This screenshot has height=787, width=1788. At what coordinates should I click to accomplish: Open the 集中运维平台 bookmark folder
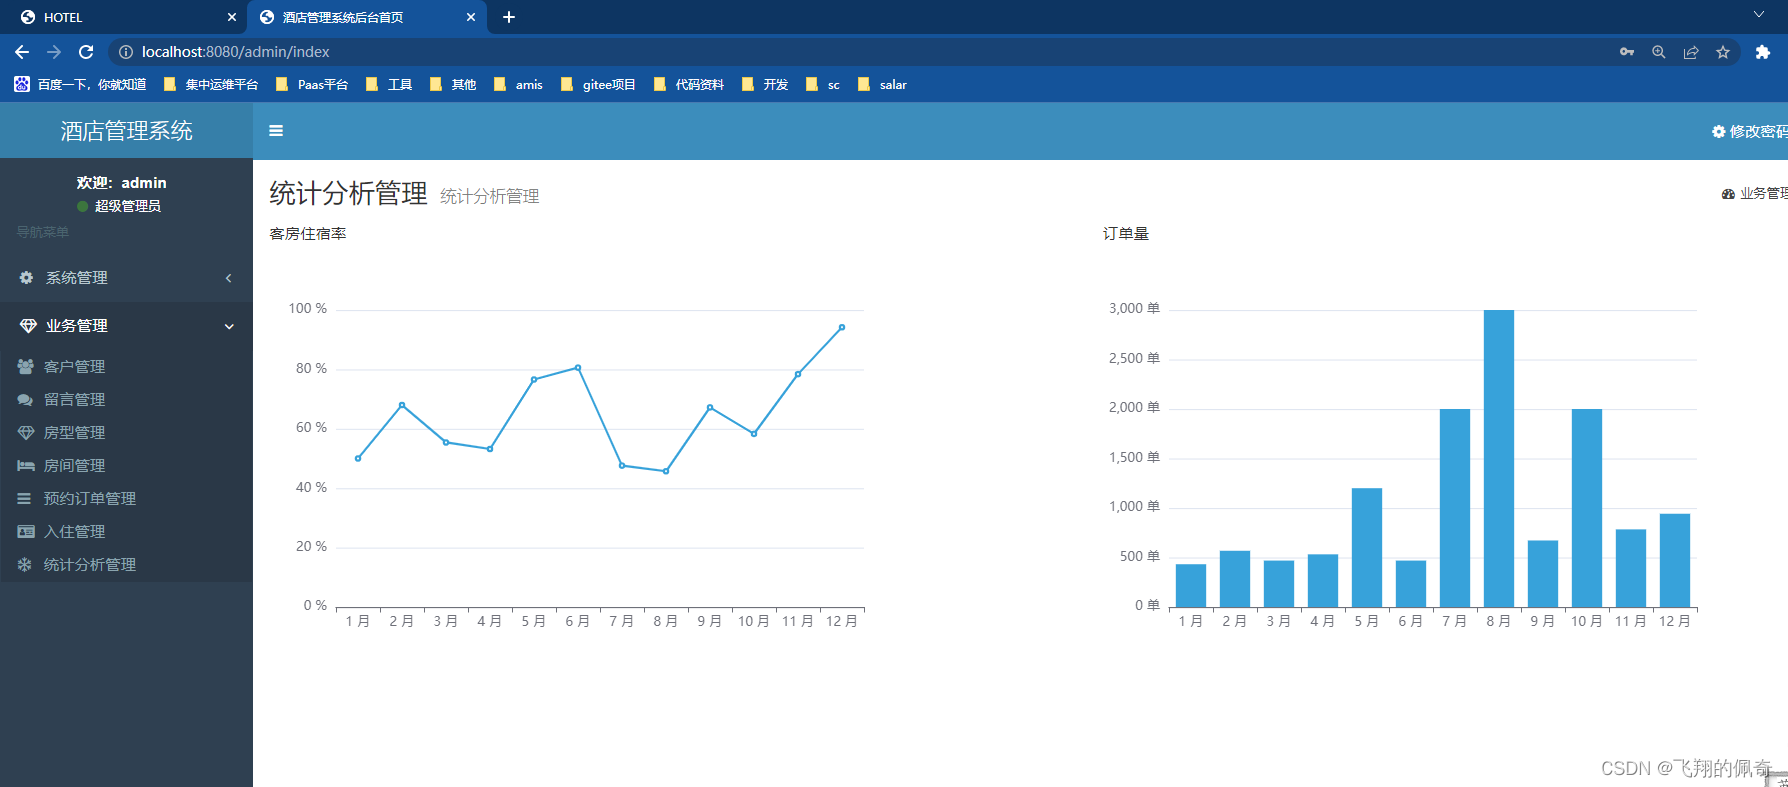pos(211,85)
